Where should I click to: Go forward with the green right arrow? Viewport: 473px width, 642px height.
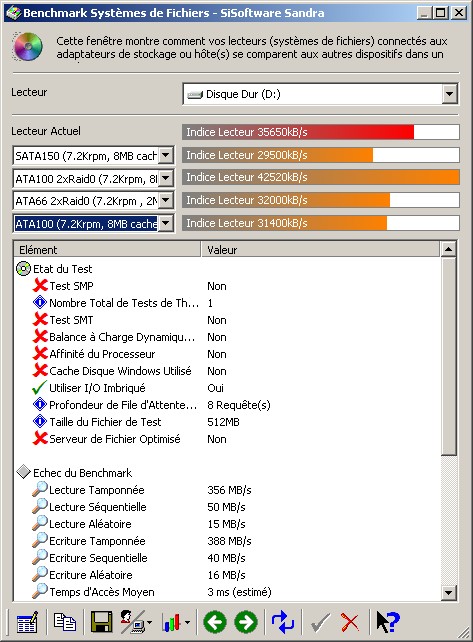tap(246, 622)
